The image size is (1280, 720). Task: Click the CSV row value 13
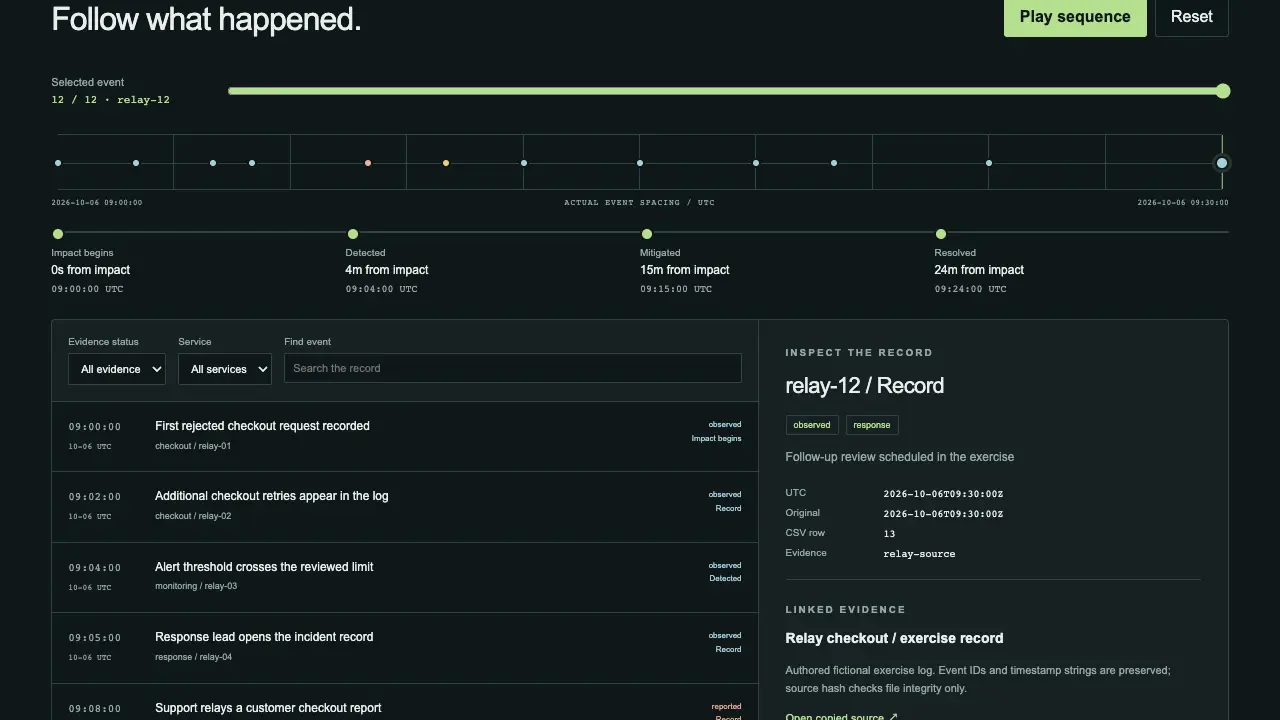coord(889,534)
